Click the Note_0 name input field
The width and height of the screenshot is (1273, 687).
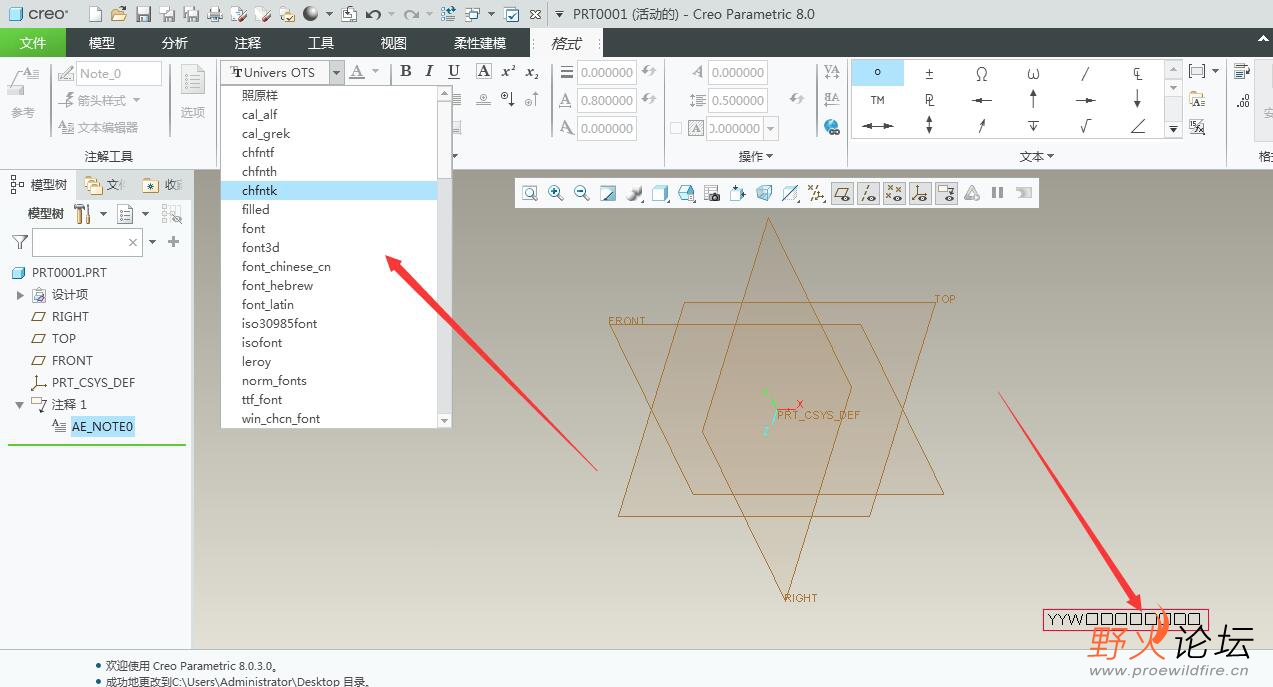[x=119, y=73]
